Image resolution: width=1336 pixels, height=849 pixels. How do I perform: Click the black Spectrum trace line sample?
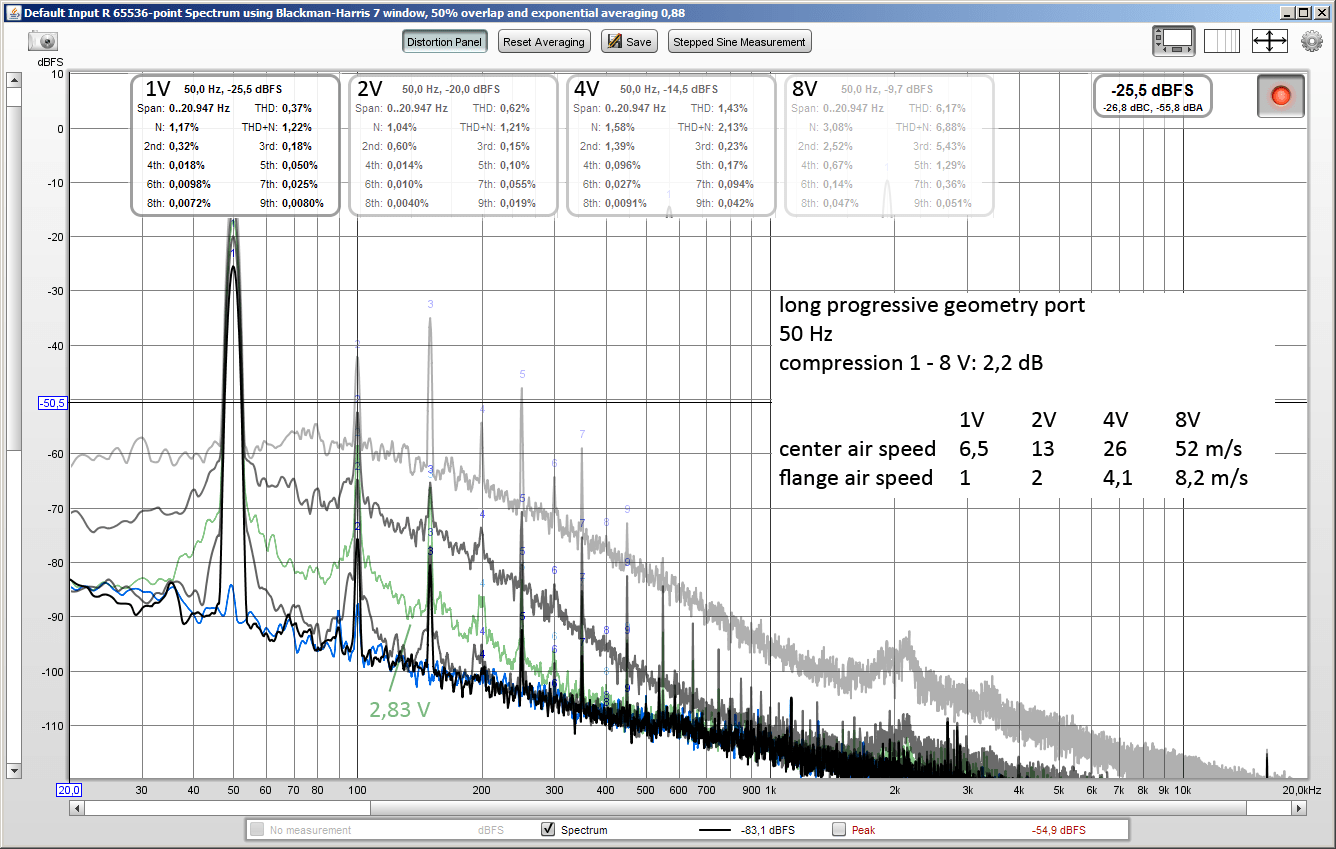[x=716, y=830]
